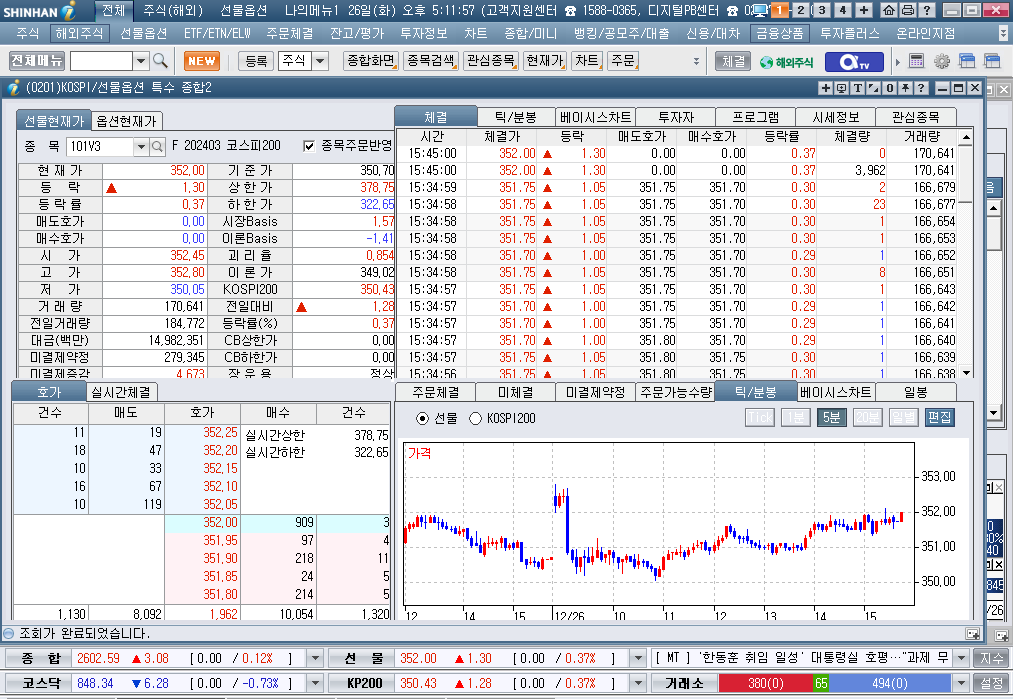The image size is (1013, 699).
Task: Open the 해외주식 menu
Action: (79, 33)
